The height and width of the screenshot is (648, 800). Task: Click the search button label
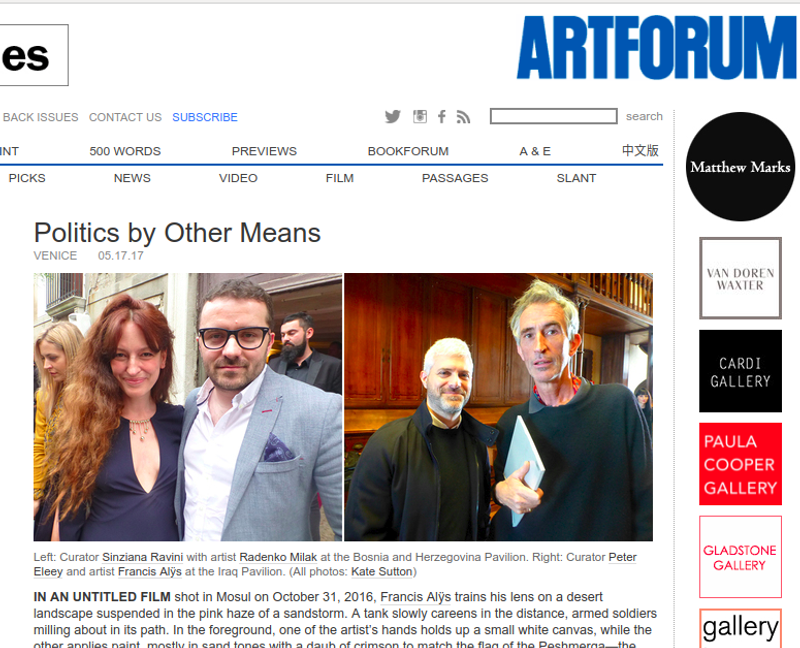point(644,116)
